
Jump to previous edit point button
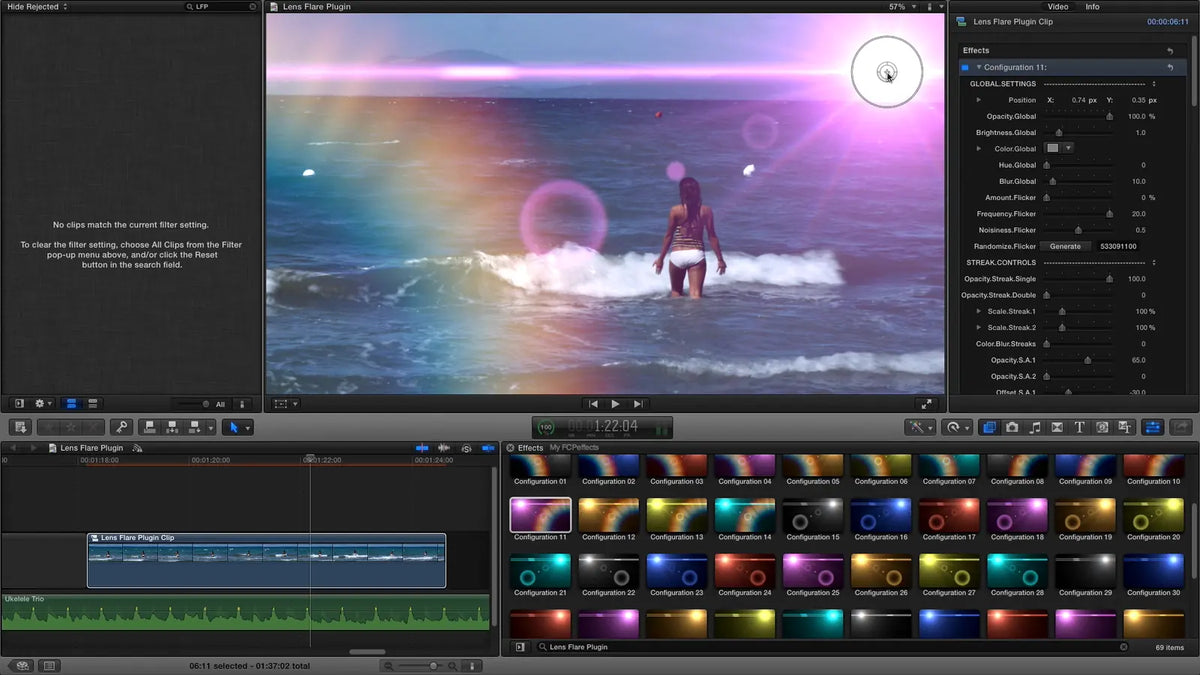tap(593, 404)
